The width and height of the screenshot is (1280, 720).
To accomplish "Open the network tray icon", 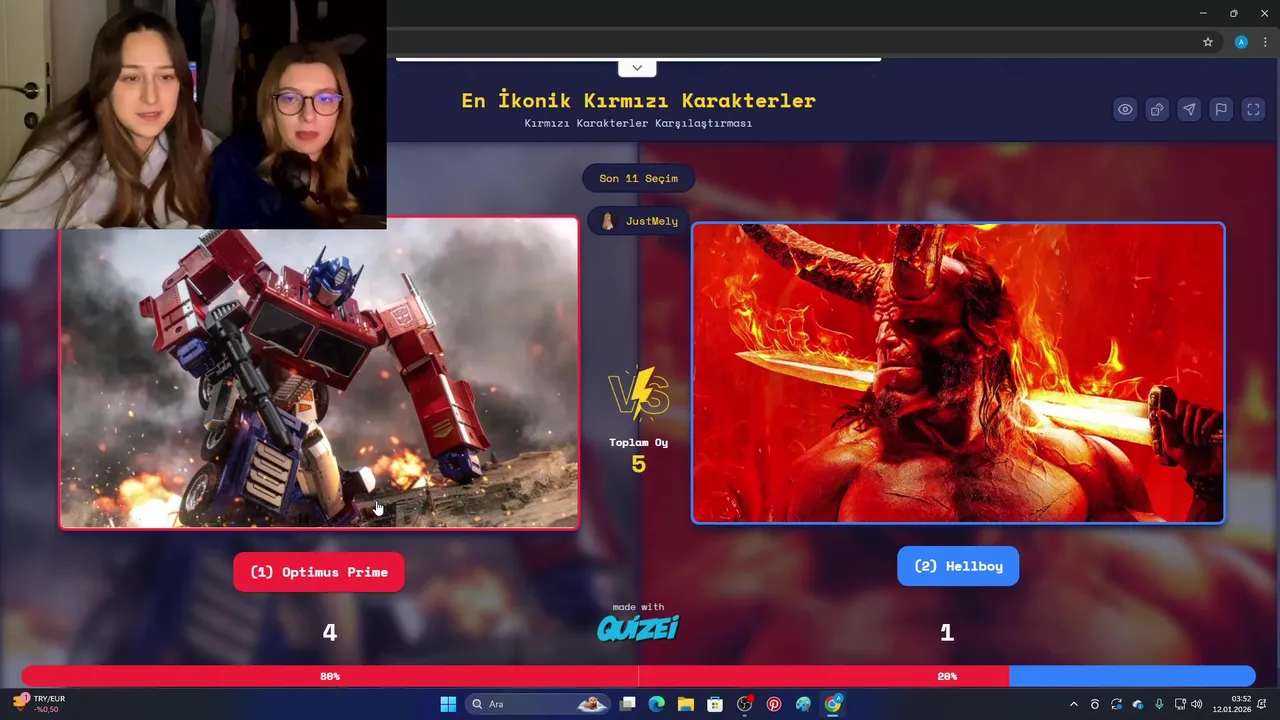I will [1180, 705].
